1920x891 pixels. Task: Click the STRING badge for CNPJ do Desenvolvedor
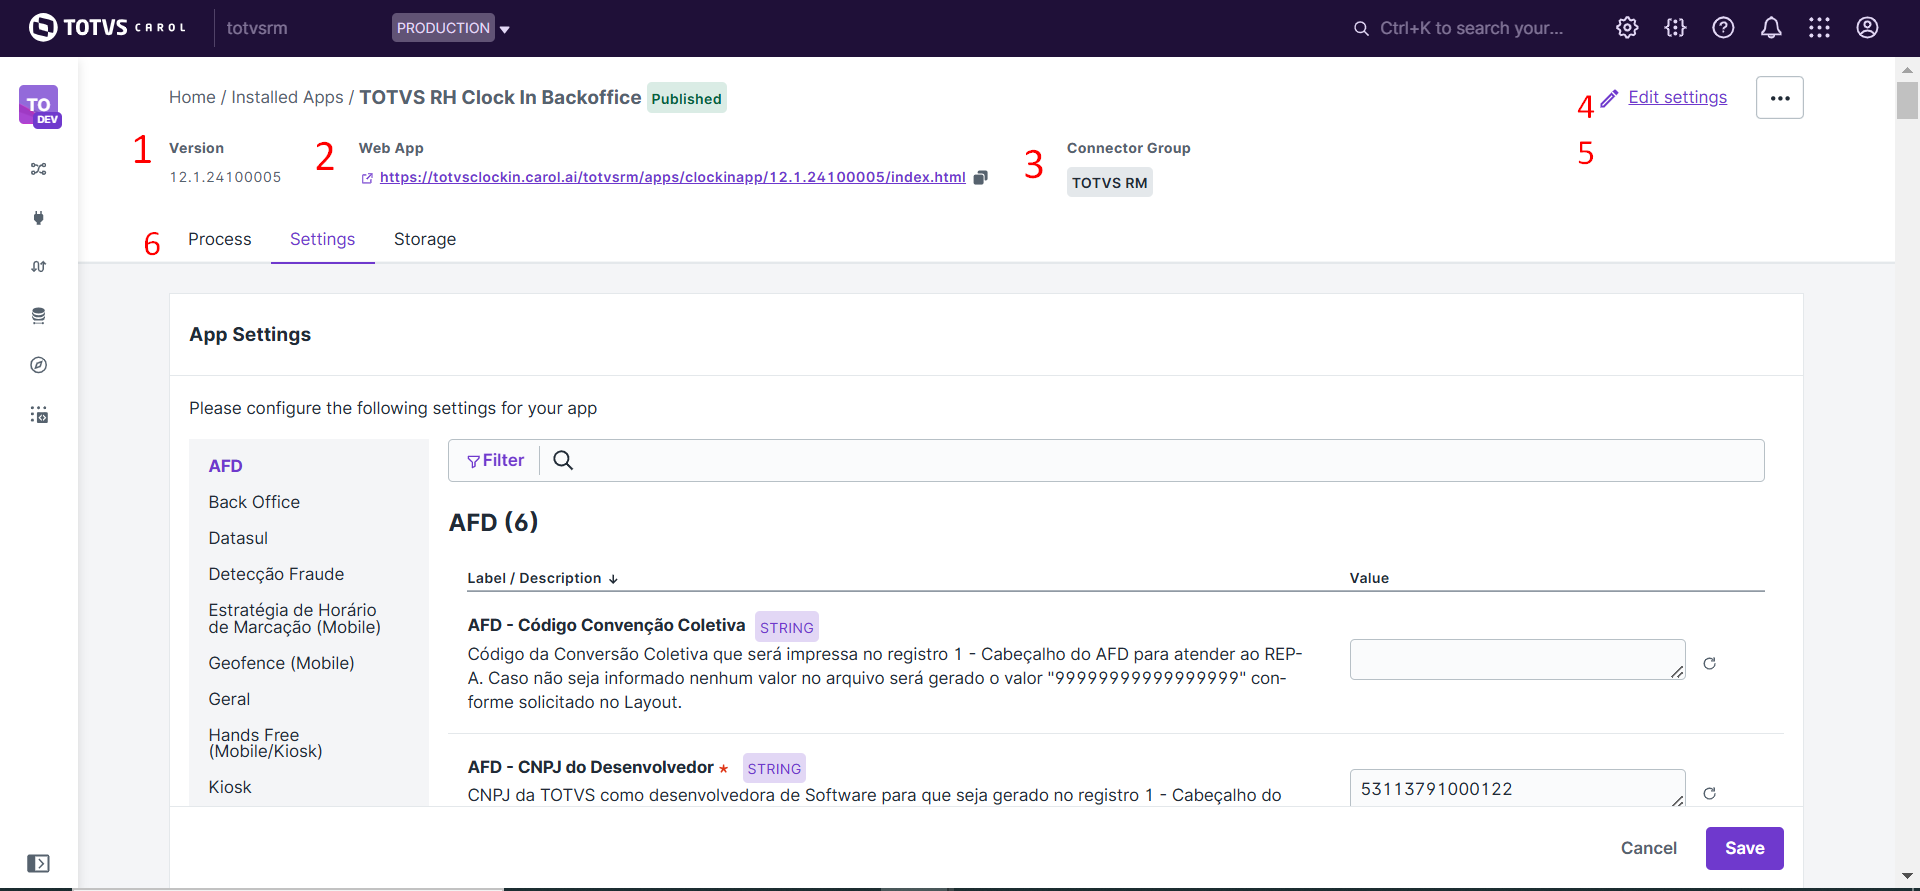click(x=774, y=768)
